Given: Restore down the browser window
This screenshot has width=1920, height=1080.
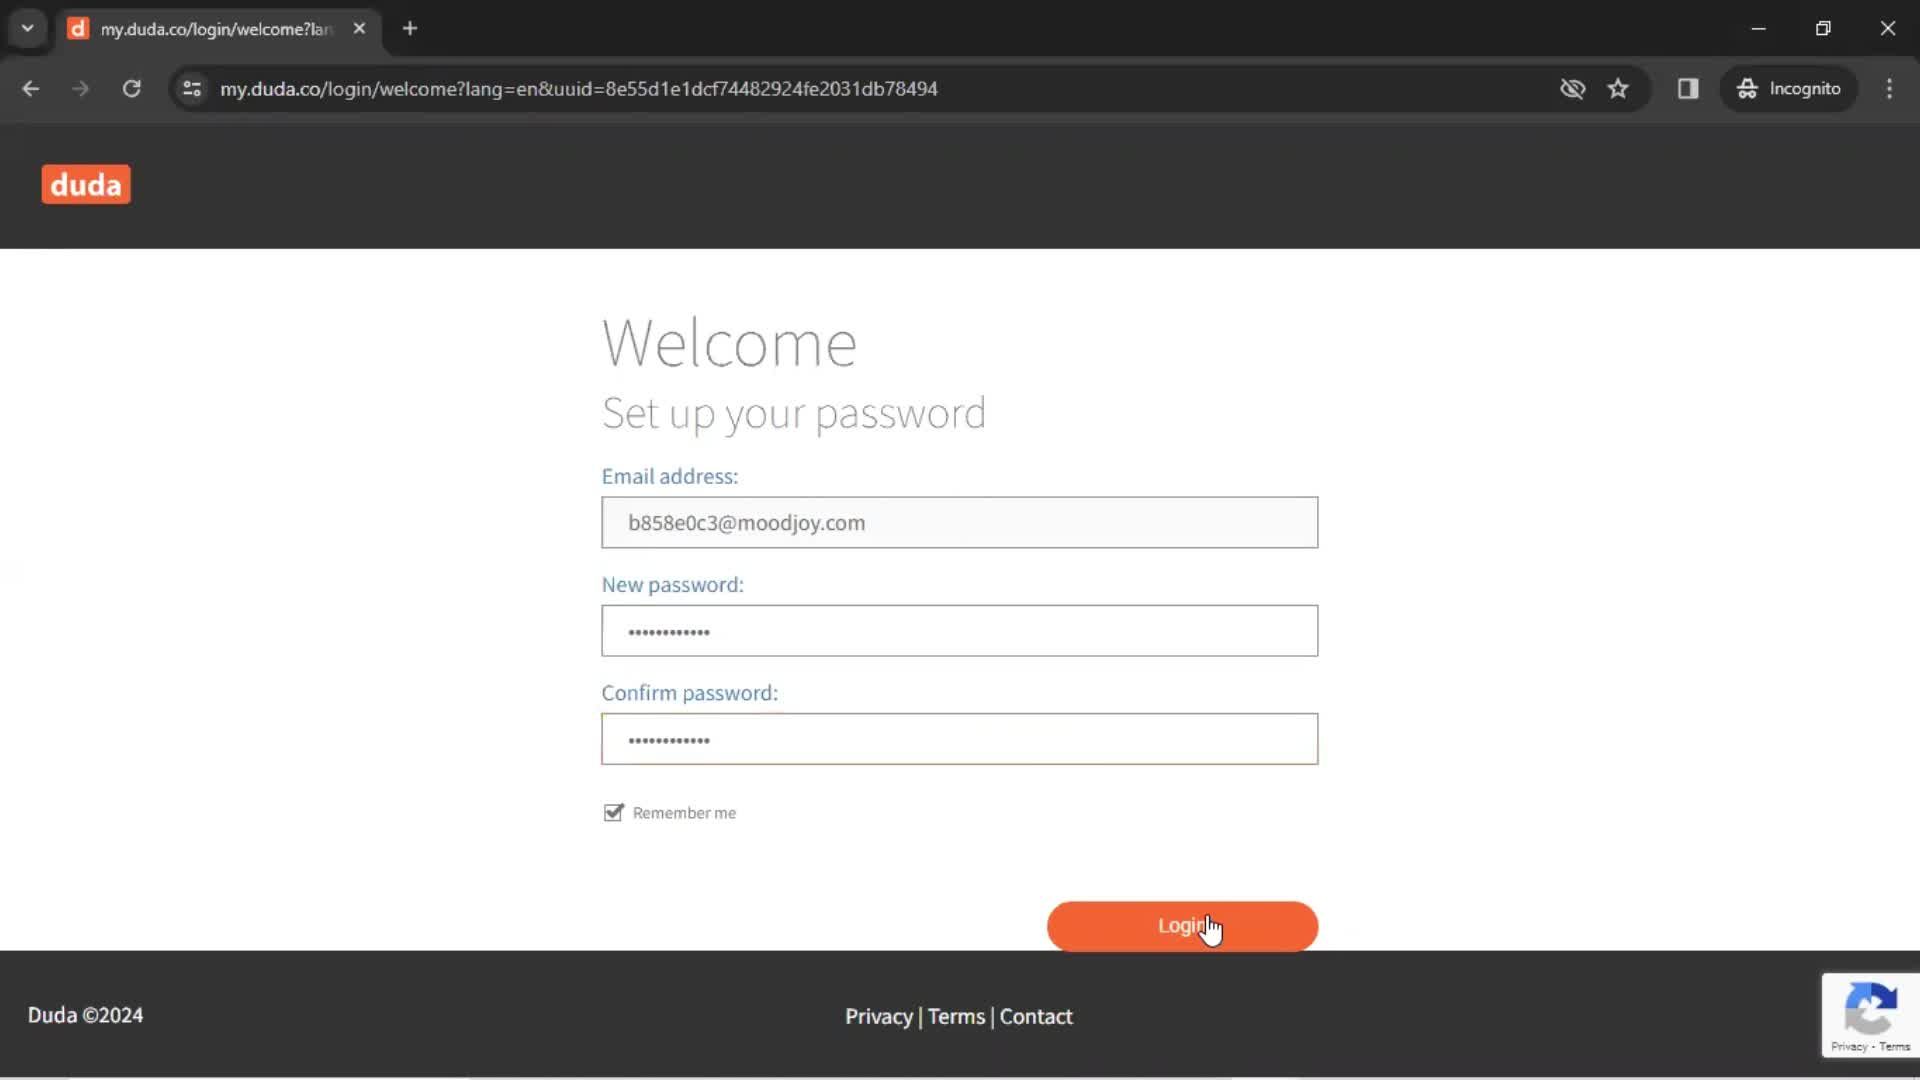Looking at the screenshot, I should coord(1823,28).
